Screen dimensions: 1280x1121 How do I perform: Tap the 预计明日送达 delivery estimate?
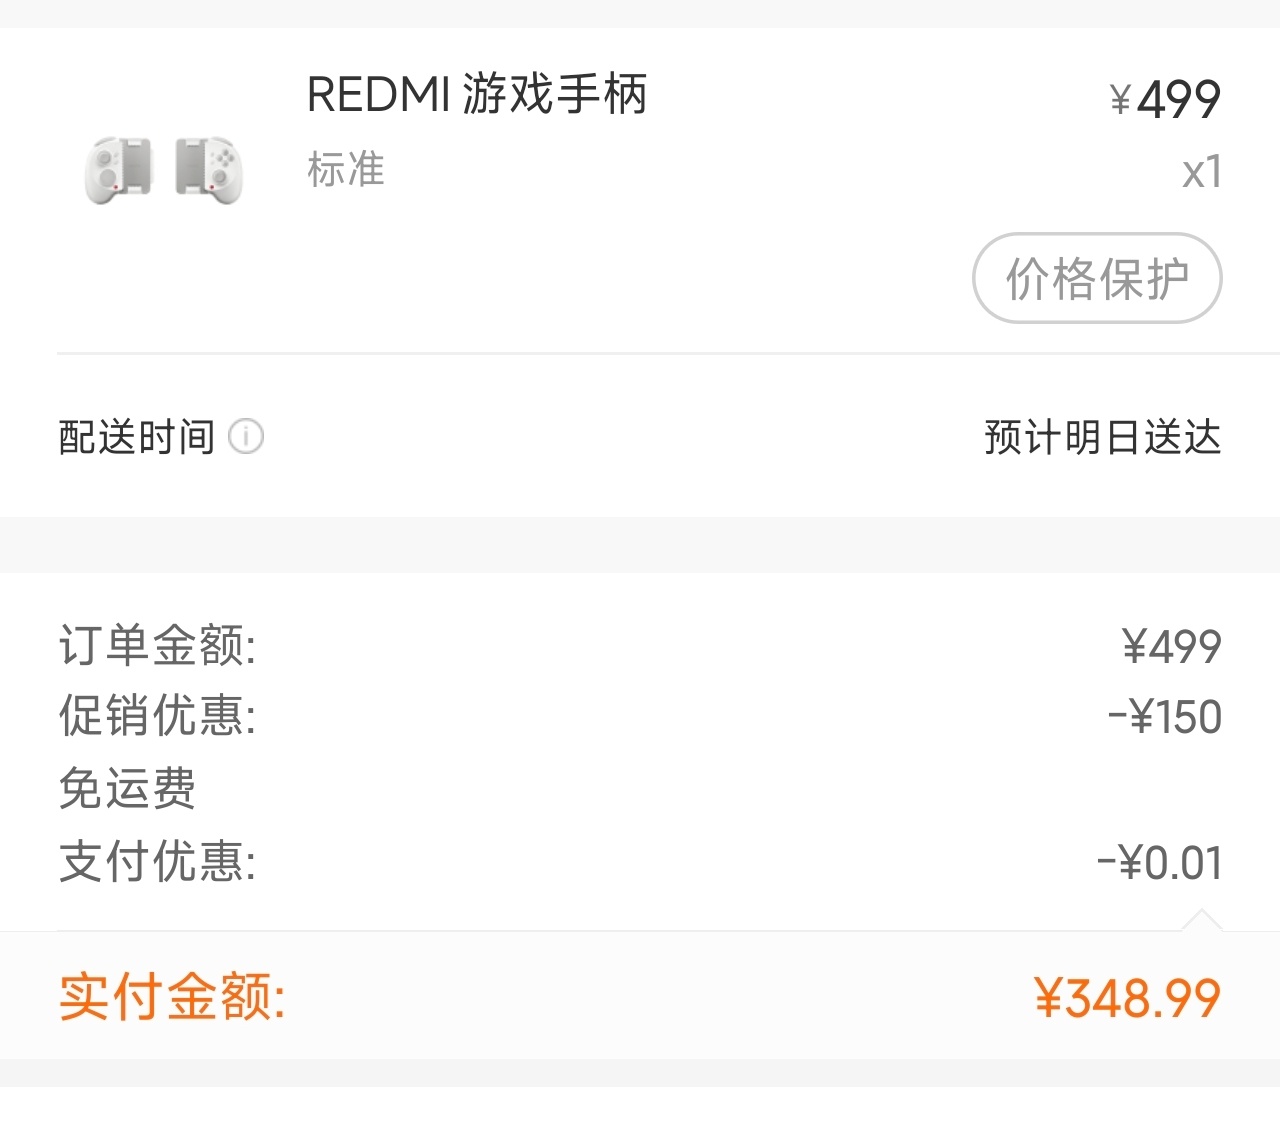pyautogui.click(x=1102, y=437)
